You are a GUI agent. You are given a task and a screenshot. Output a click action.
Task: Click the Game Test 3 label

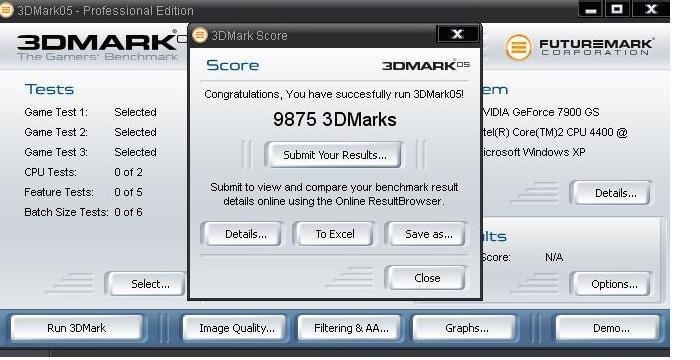point(56,152)
